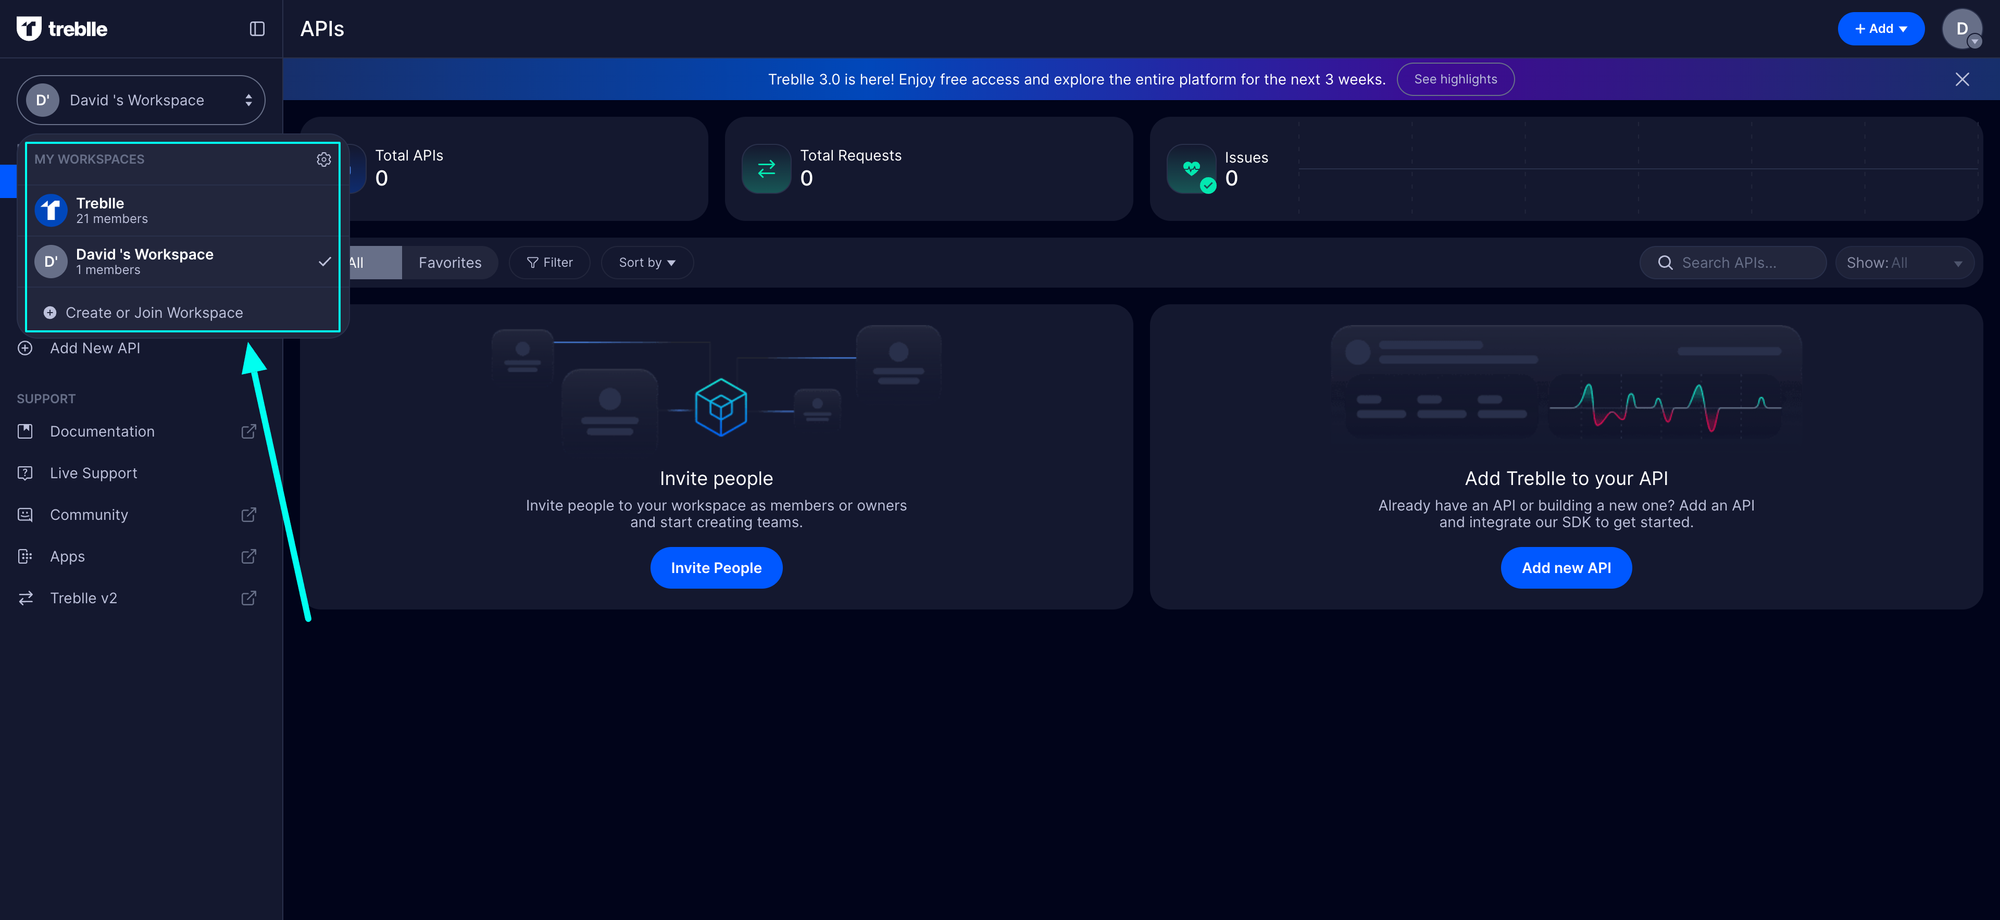Click the Treblle workspace avatar icon
2000x920 pixels.
click(x=51, y=210)
